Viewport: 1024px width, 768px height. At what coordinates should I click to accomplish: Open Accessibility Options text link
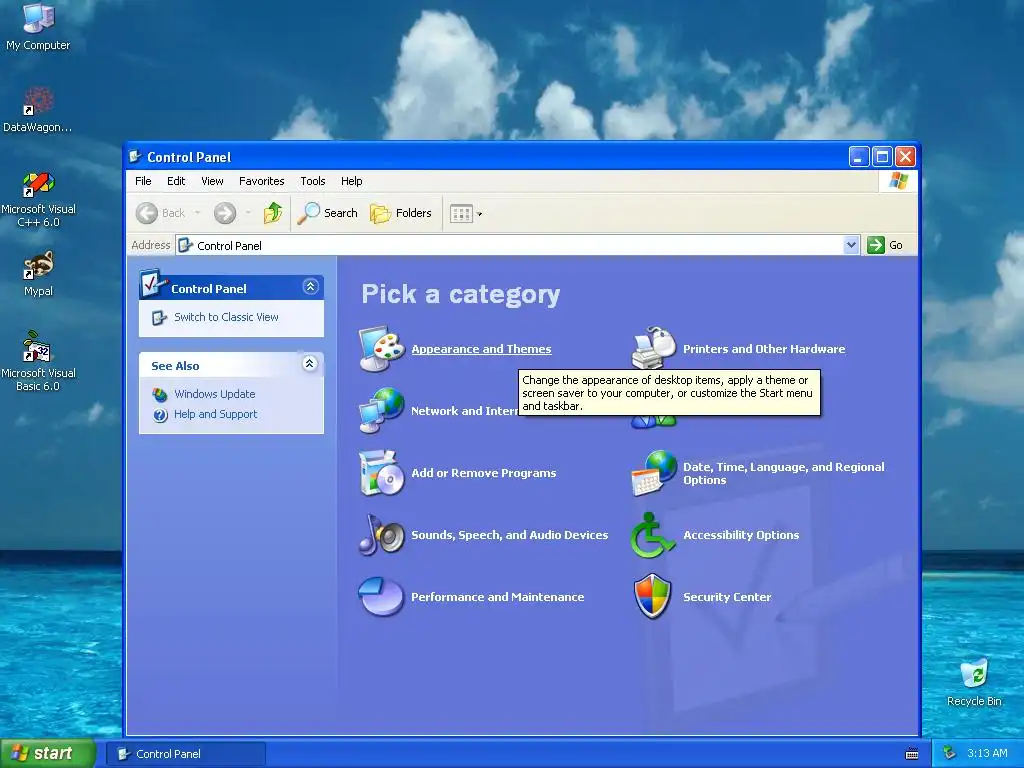click(741, 535)
